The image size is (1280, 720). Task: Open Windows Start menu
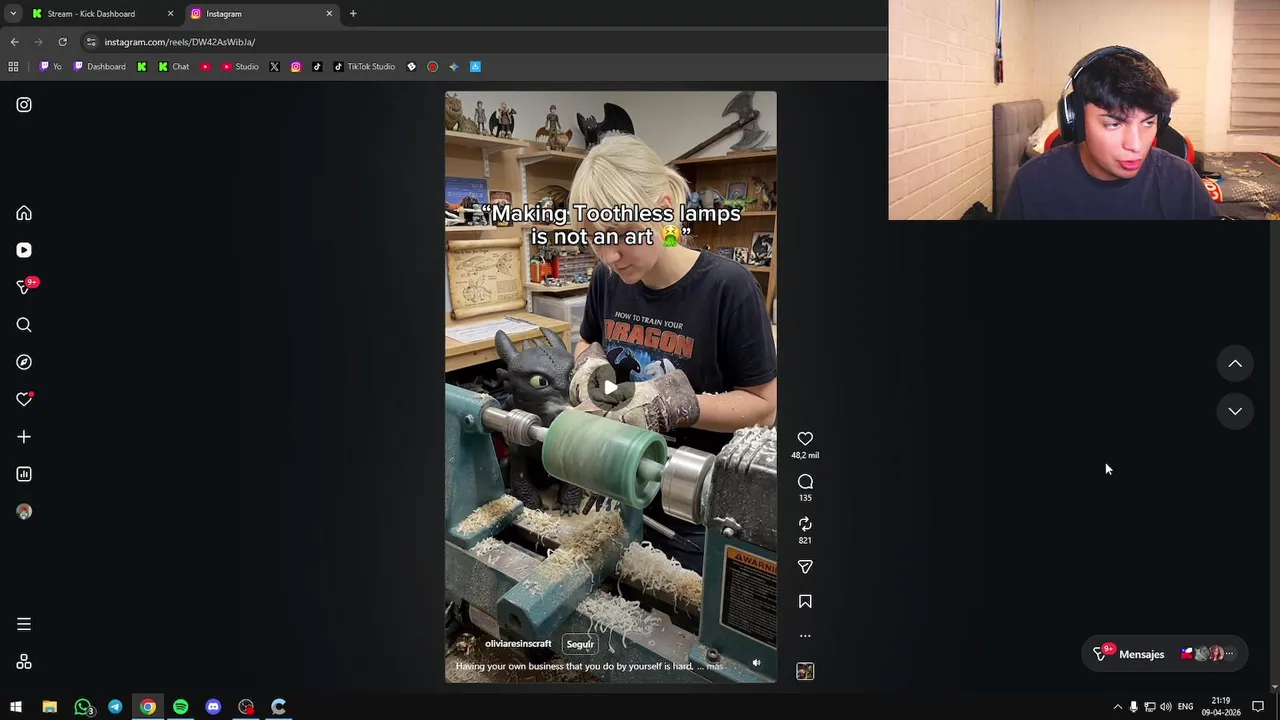coord(16,707)
